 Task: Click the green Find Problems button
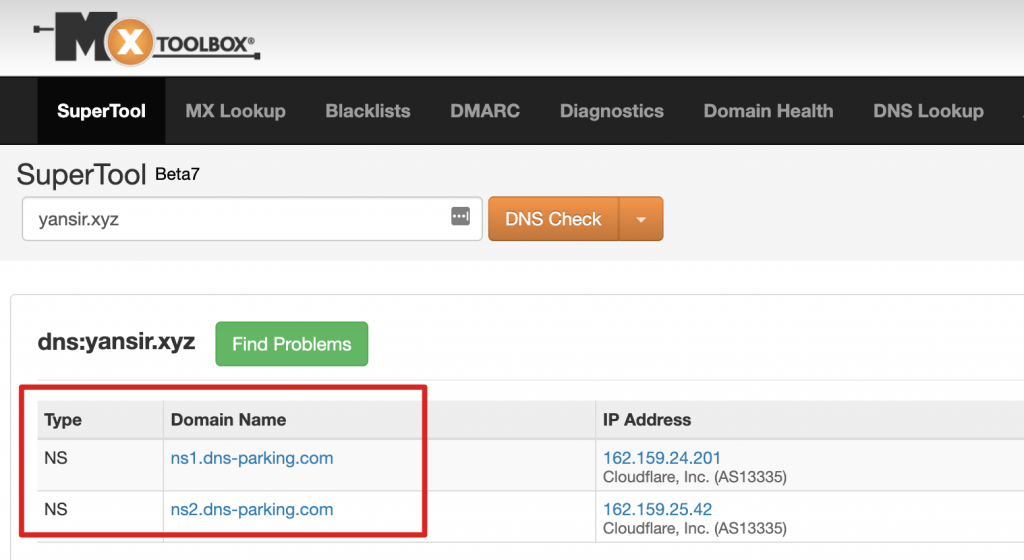(x=292, y=344)
